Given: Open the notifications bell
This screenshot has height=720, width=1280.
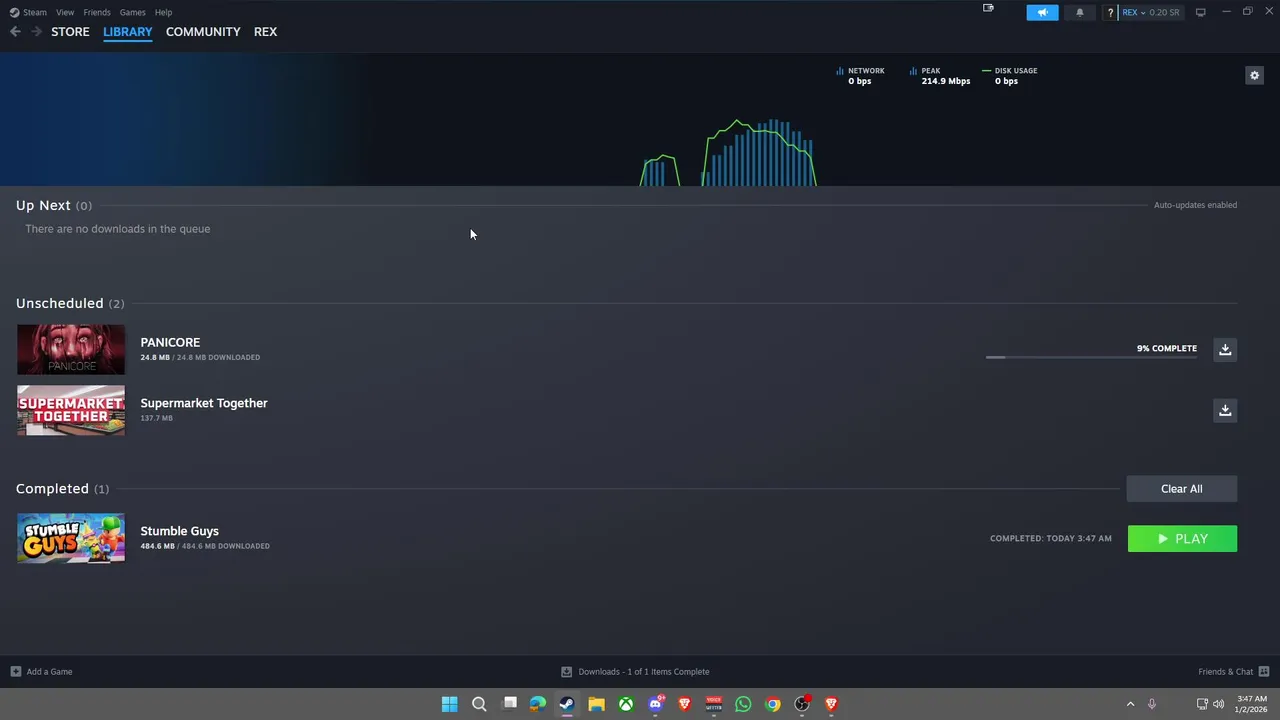Looking at the screenshot, I should click(1079, 12).
